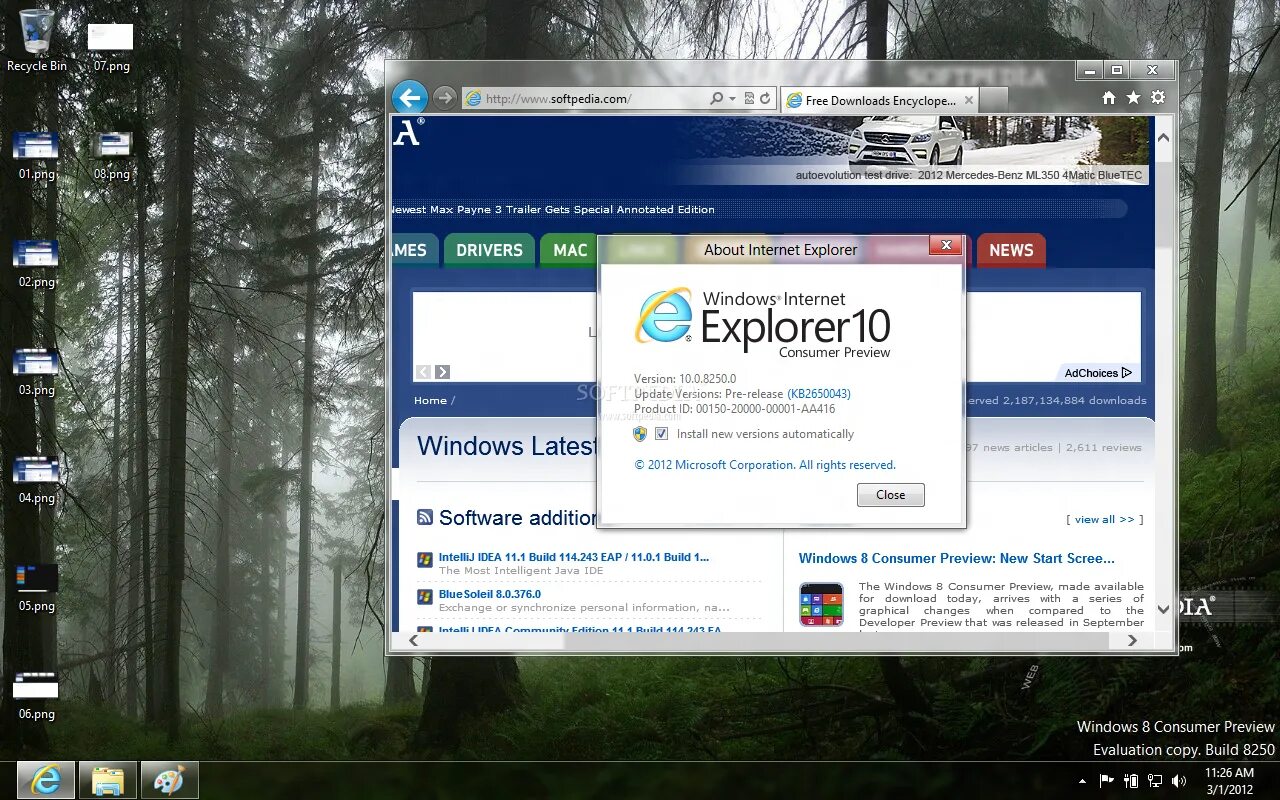Open File Explorer from taskbar
The height and width of the screenshot is (800, 1280).
coord(108,780)
